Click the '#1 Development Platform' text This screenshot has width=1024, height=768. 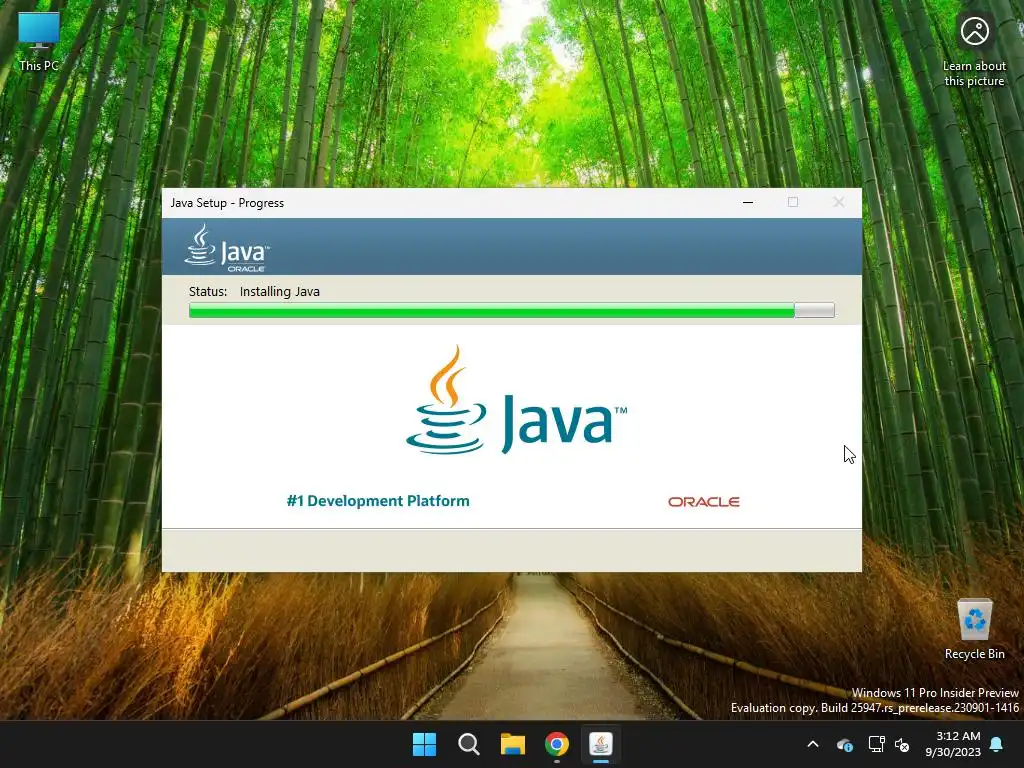tap(378, 501)
